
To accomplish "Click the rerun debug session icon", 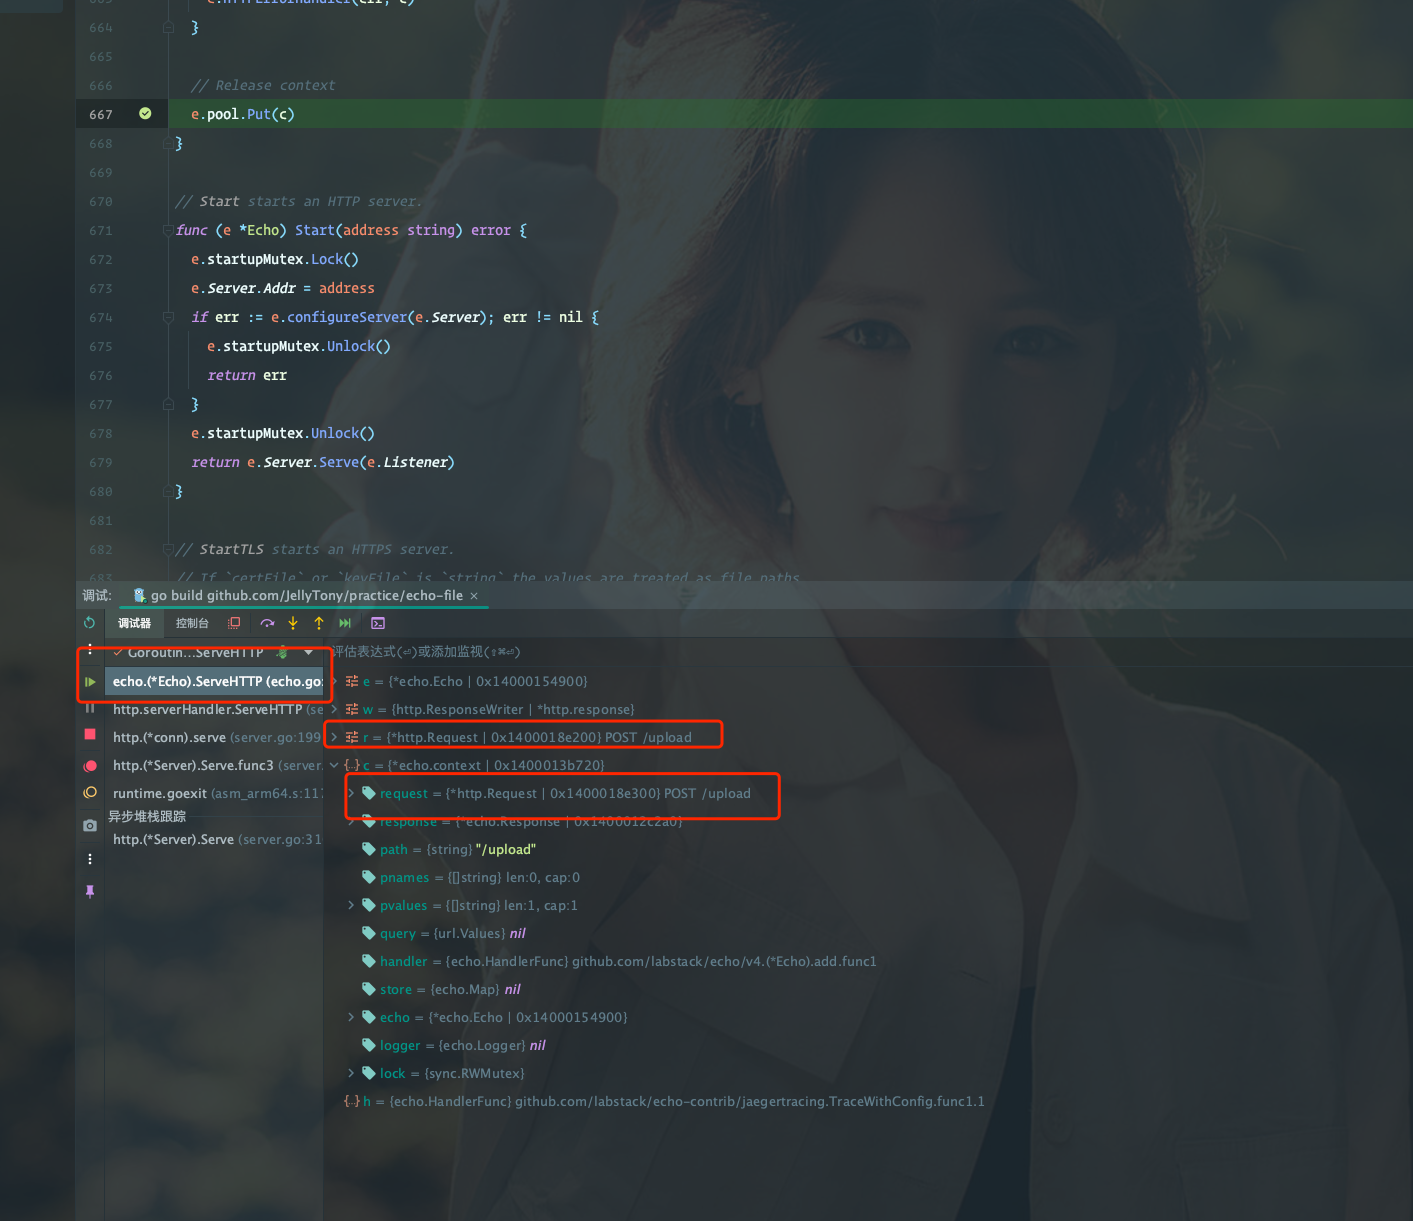I will (x=90, y=623).
